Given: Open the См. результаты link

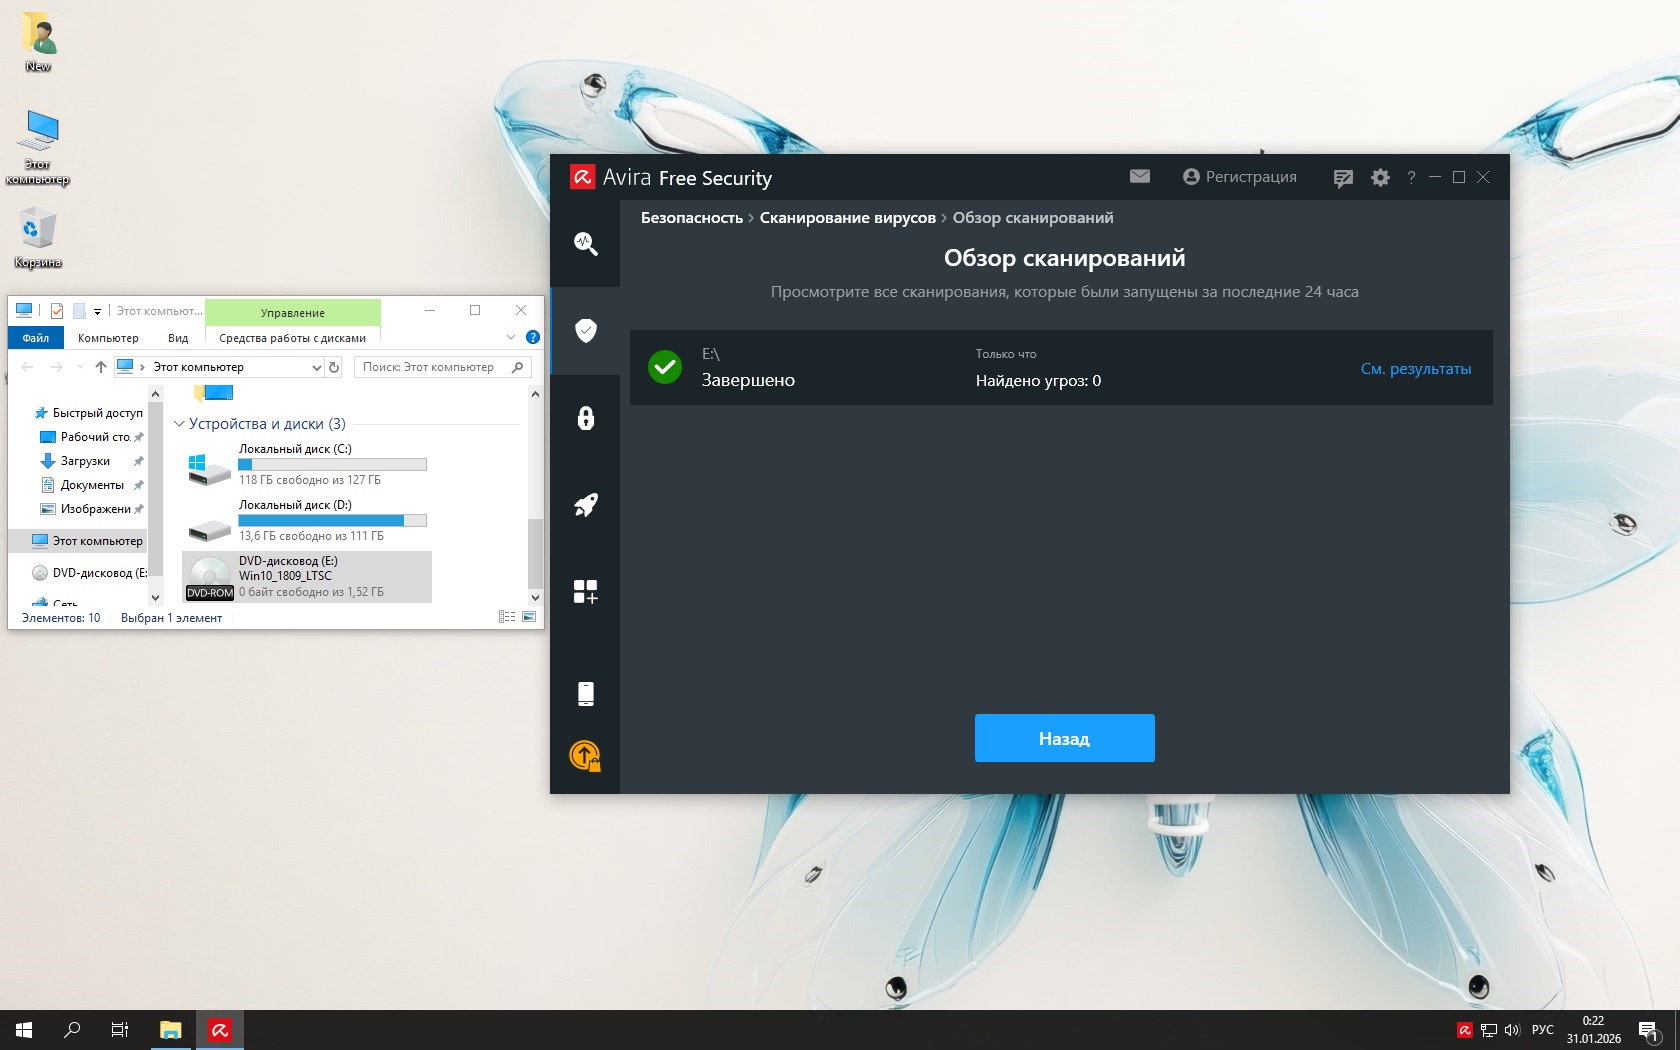Looking at the screenshot, I should coord(1415,368).
